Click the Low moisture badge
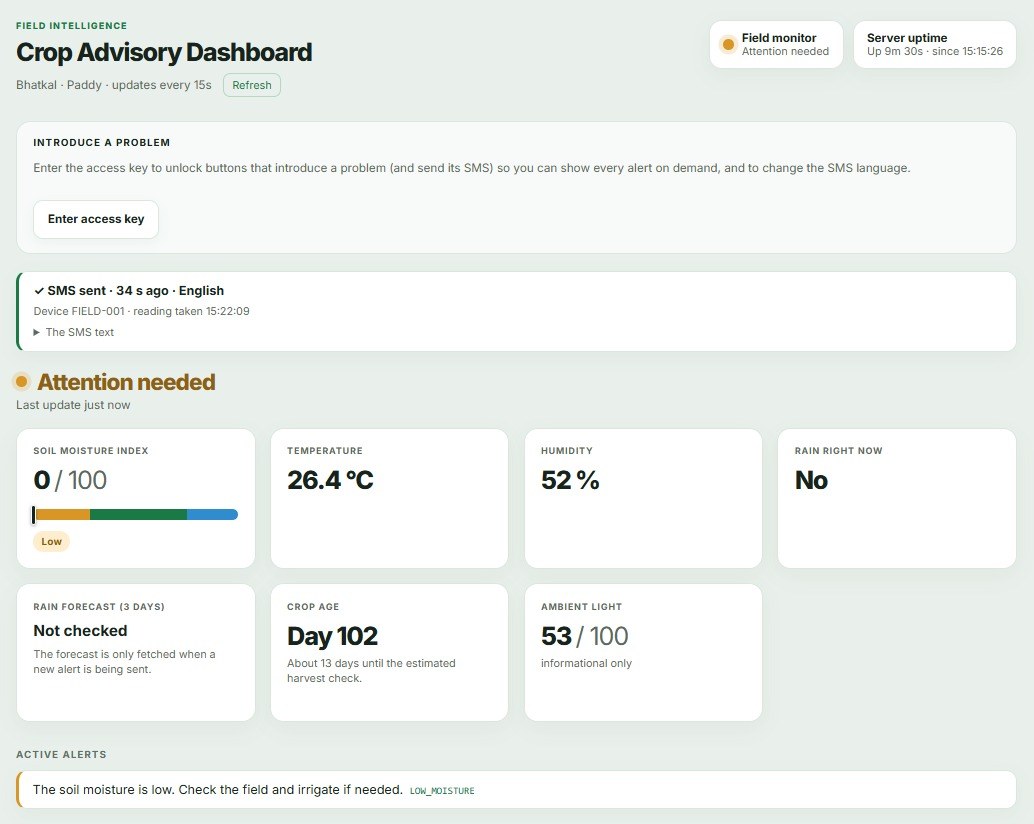Screen dimensions: 1034x824 pyautogui.click(x=51, y=541)
